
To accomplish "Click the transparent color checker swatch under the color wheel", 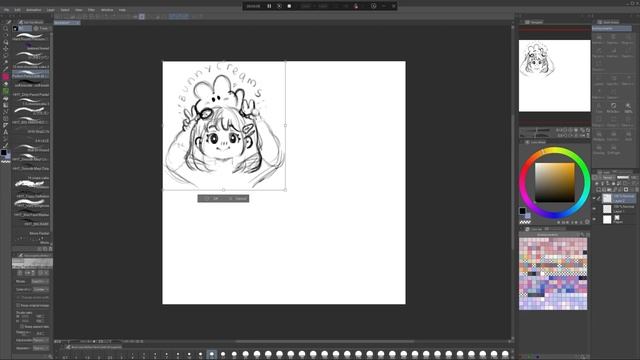I will pos(525,222).
